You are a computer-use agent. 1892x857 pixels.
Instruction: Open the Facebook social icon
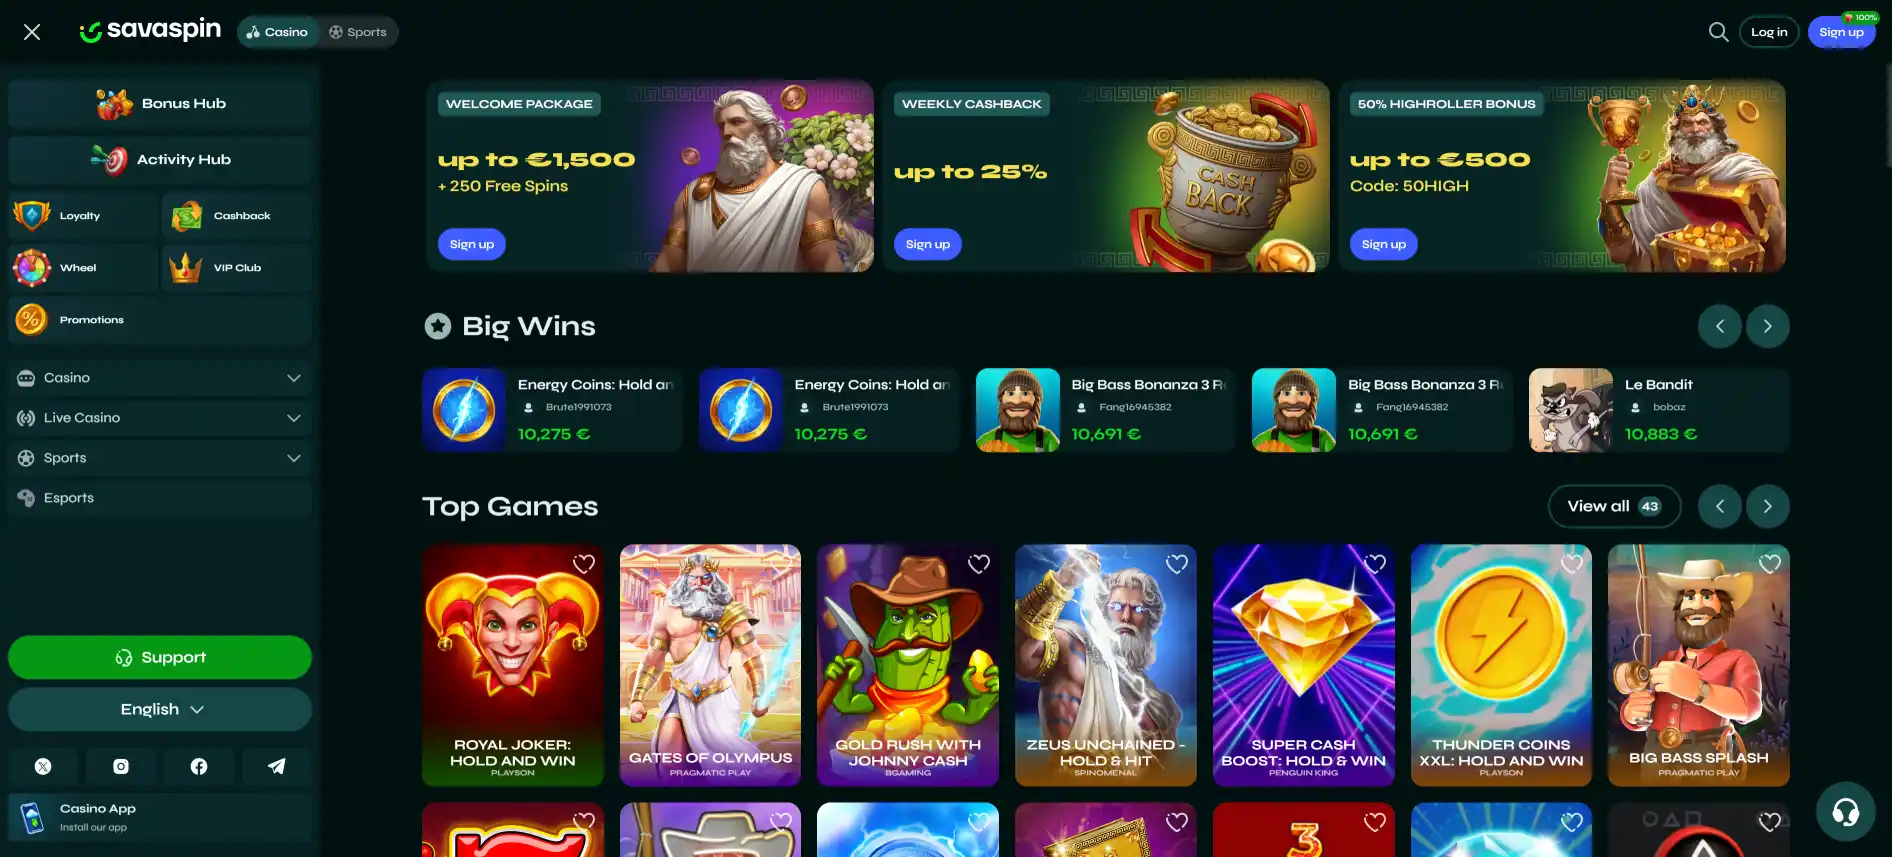coord(199,766)
